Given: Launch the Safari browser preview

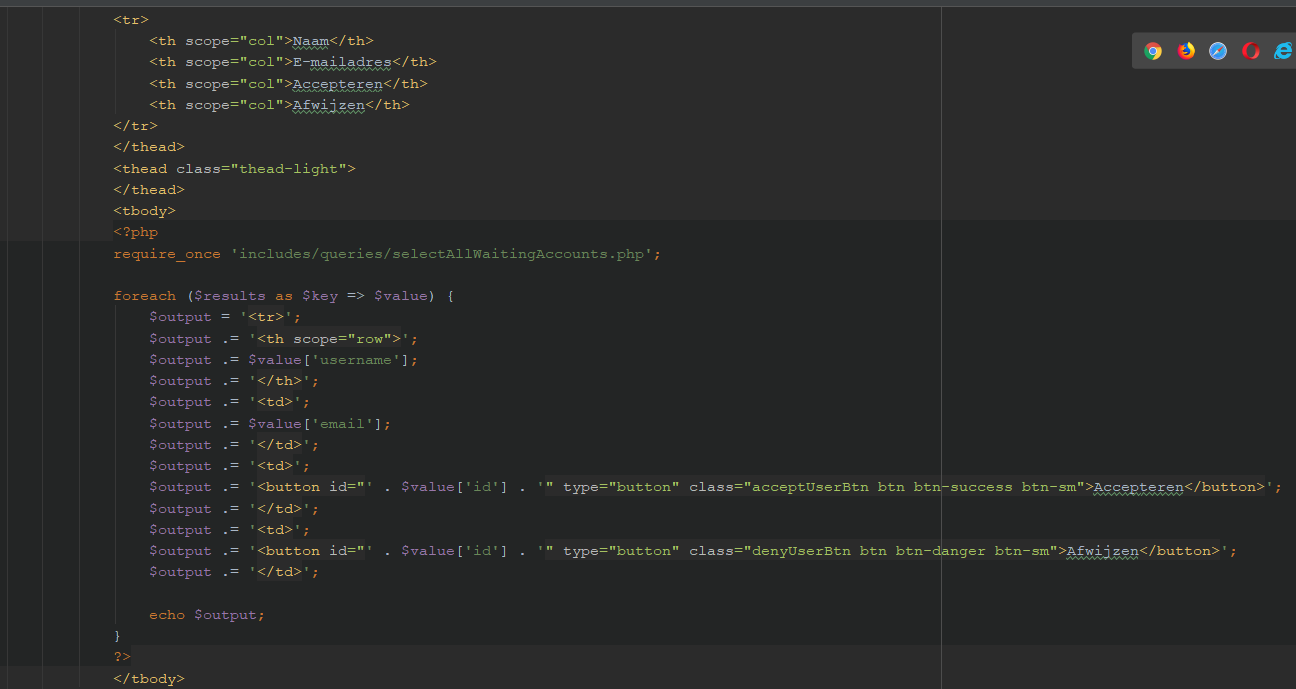Looking at the screenshot, I should coord(1218,51).
